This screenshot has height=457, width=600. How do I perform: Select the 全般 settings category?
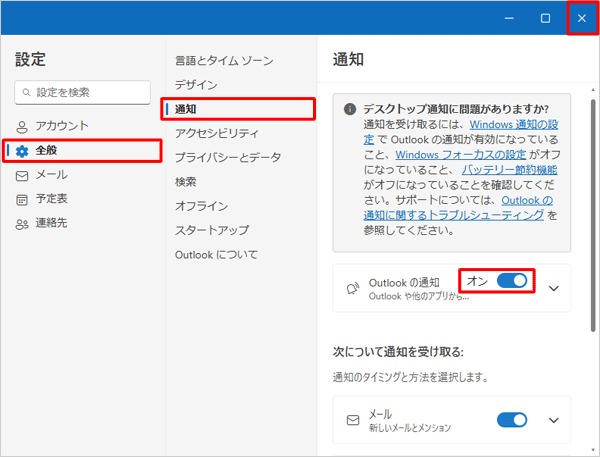coord(83,150)
